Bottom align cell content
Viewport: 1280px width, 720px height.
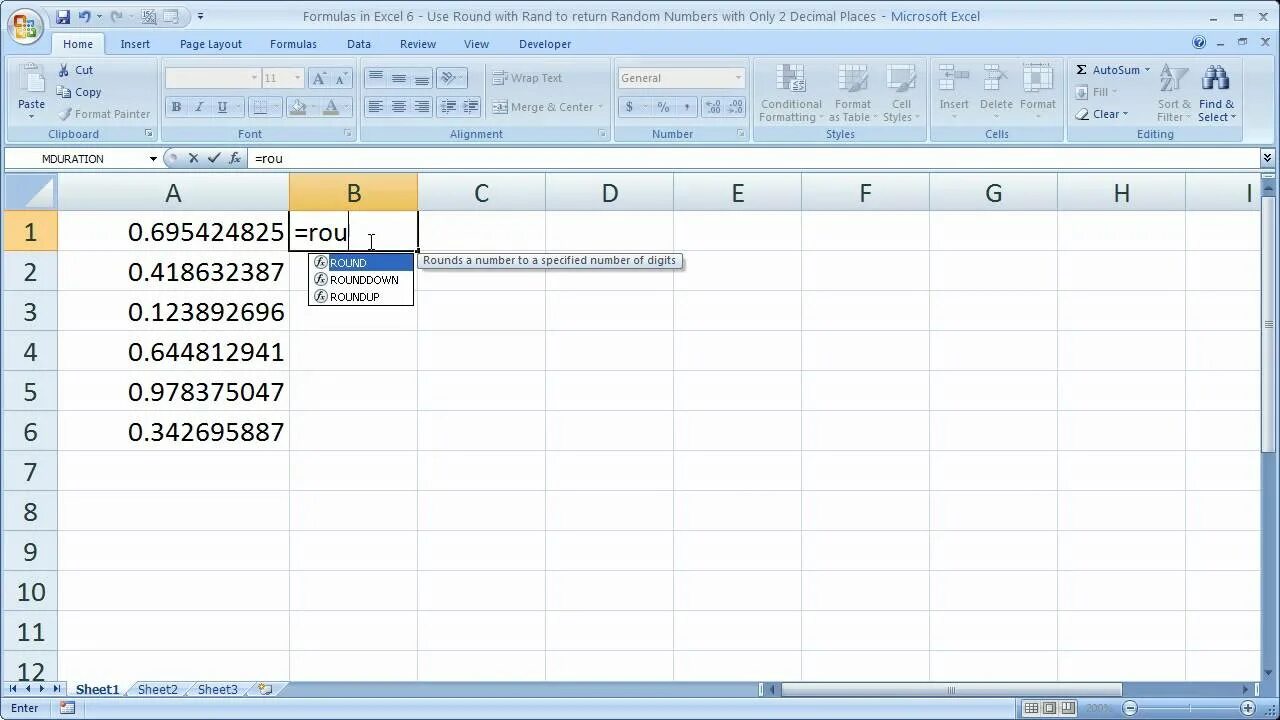(x=421, y=78)
